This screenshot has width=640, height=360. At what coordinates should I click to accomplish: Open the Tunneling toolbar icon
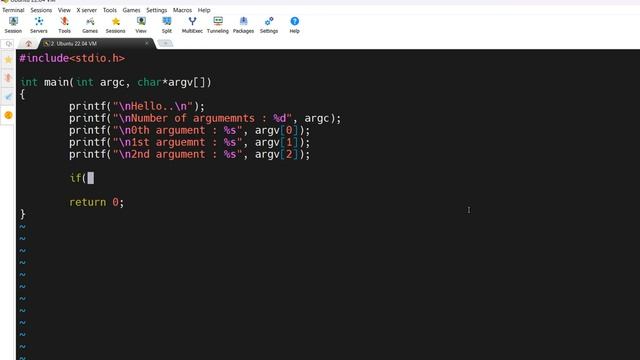coord(218,24)
